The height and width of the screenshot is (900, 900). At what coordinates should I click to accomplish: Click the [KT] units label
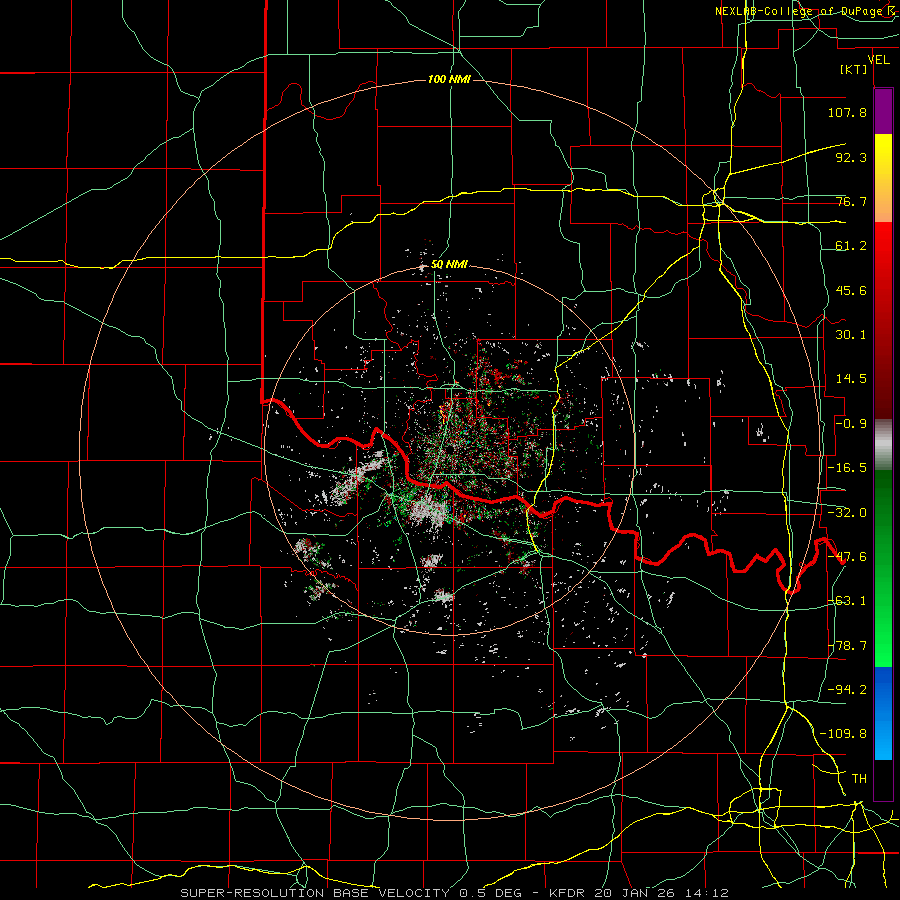pyautogui.click(x=854, y=69)
